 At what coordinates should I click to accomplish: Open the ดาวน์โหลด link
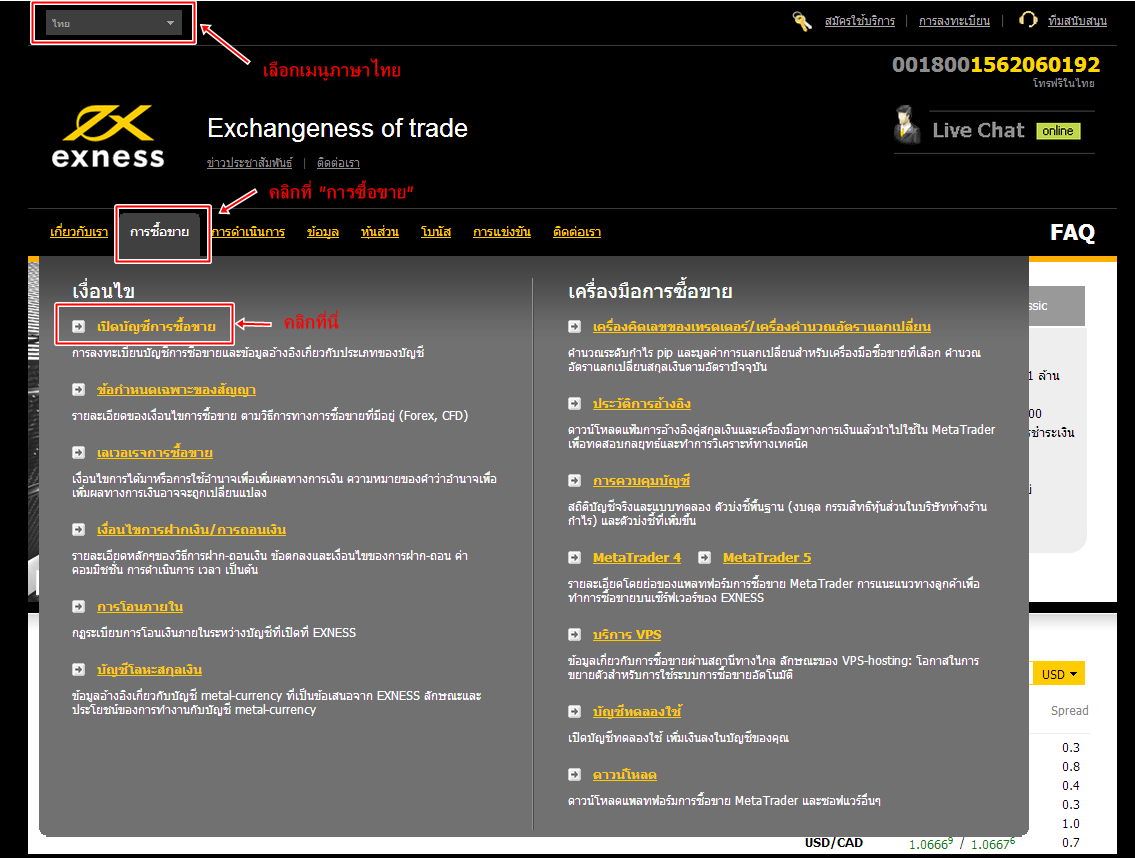click(625, 775)
